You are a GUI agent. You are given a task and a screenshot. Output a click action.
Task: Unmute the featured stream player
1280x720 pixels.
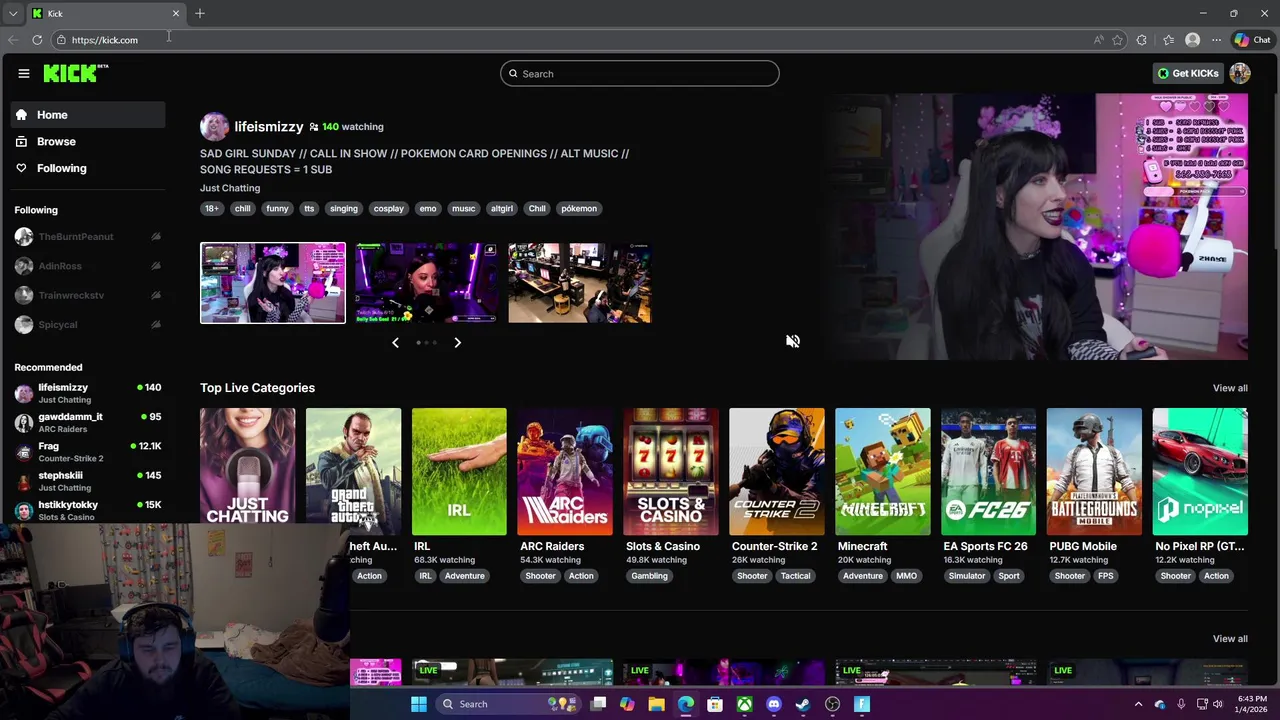pyautogui.click(x=793, y=341)
